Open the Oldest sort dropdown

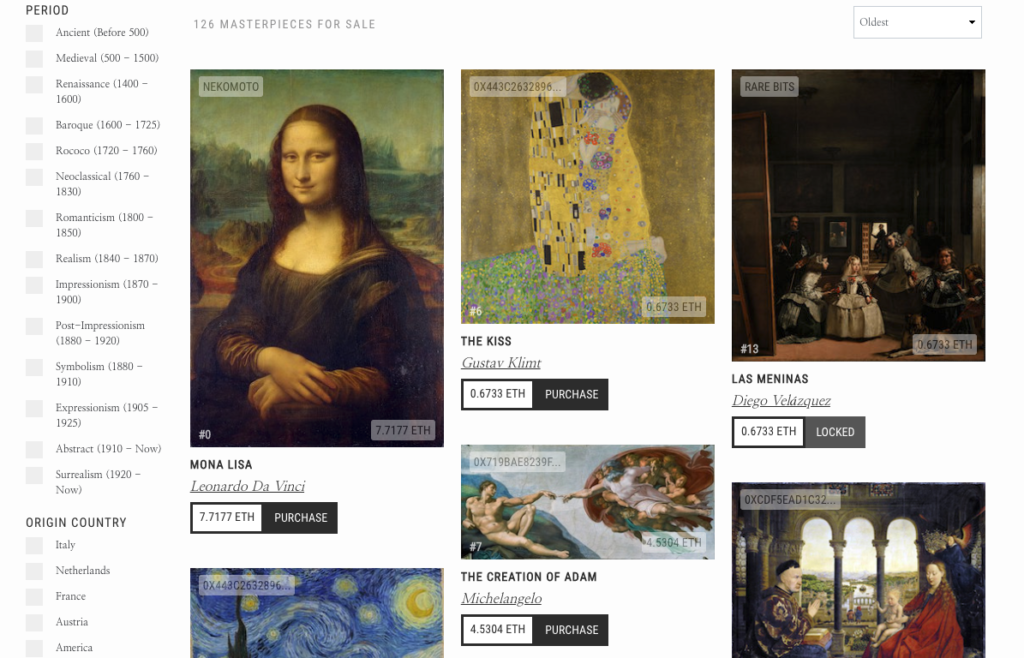pos(917,22)
